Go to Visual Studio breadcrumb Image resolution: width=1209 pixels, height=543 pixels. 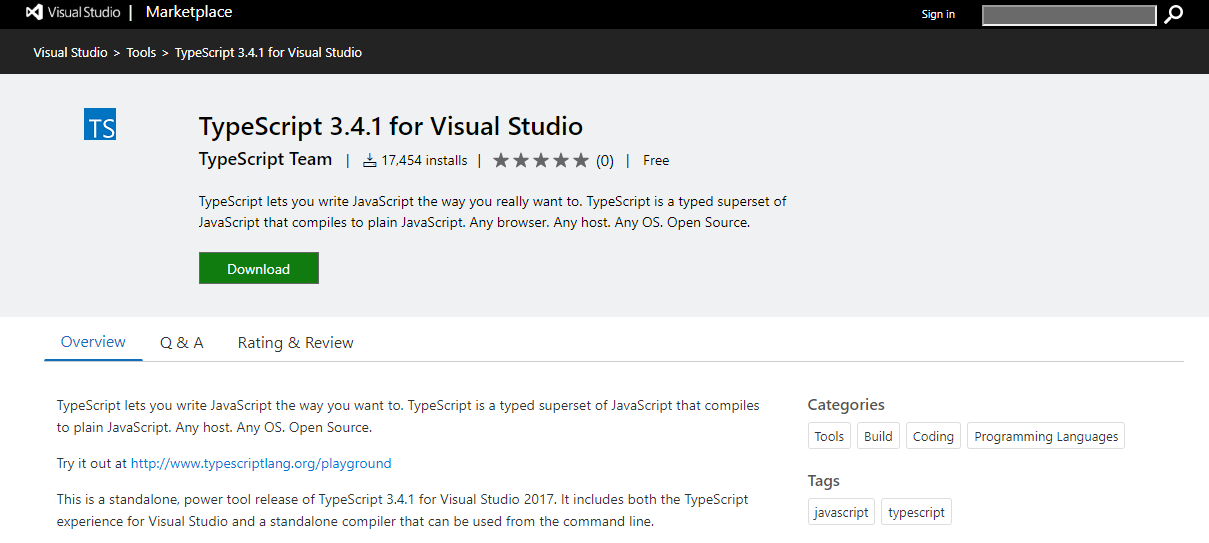tap(70, 52)
